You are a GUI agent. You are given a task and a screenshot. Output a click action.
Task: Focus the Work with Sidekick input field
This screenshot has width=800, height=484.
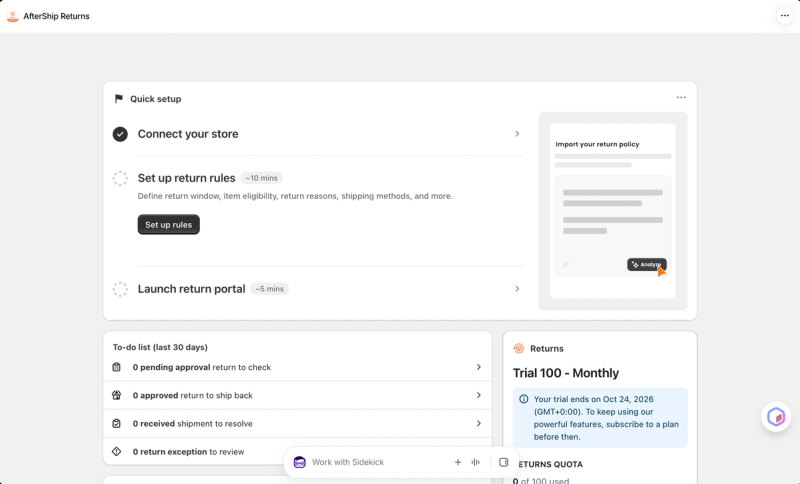(x=378, y=462)
